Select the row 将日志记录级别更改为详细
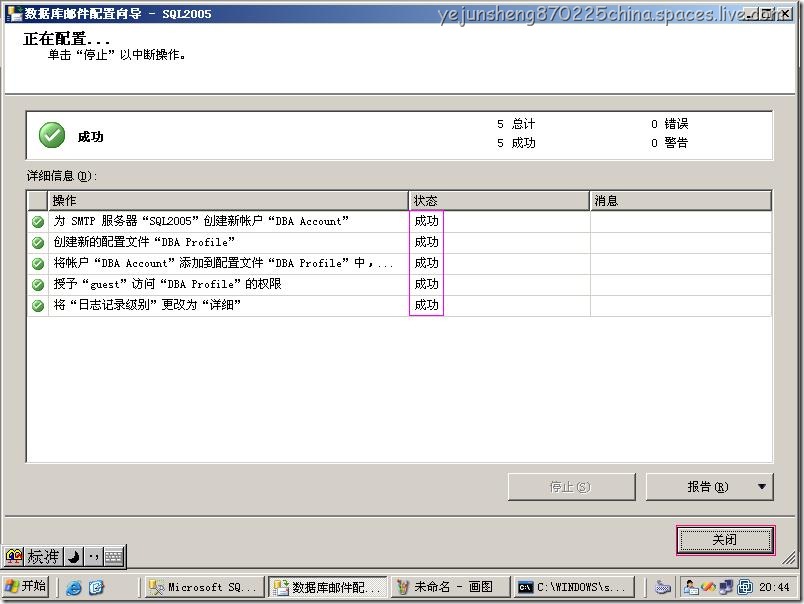Screen dimensions: 804x604 399,306
